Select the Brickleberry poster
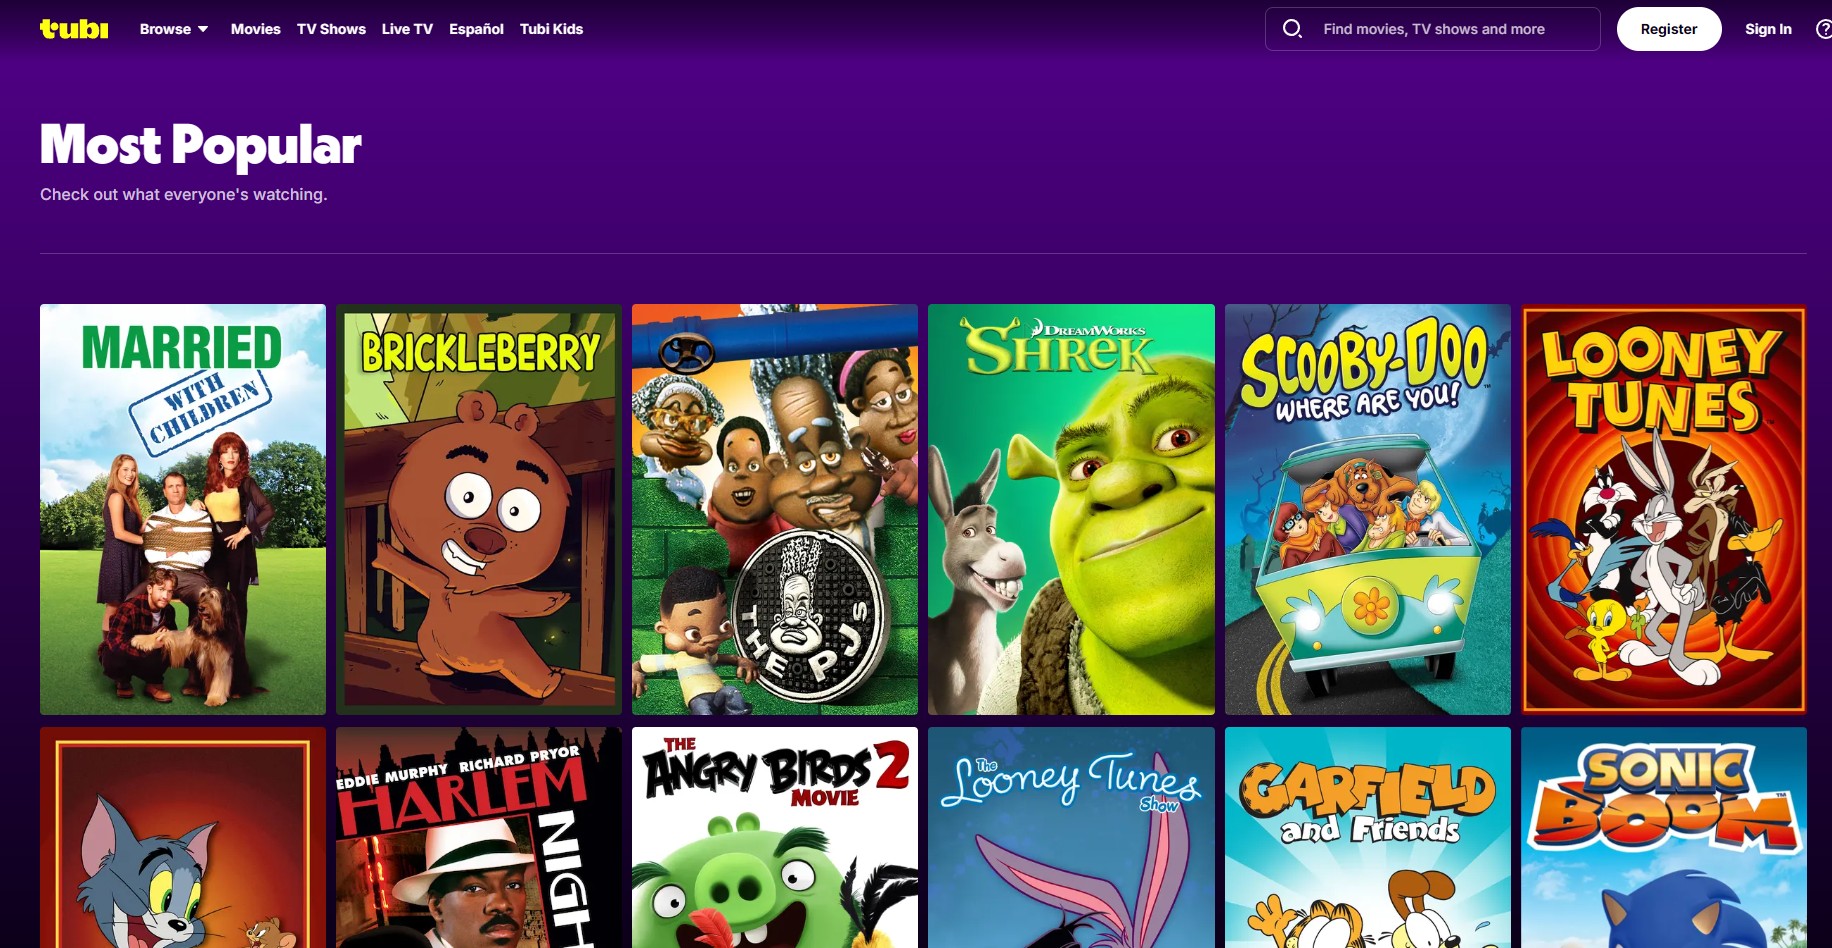Screen dimensions: 1832x948 coord(479,509)
